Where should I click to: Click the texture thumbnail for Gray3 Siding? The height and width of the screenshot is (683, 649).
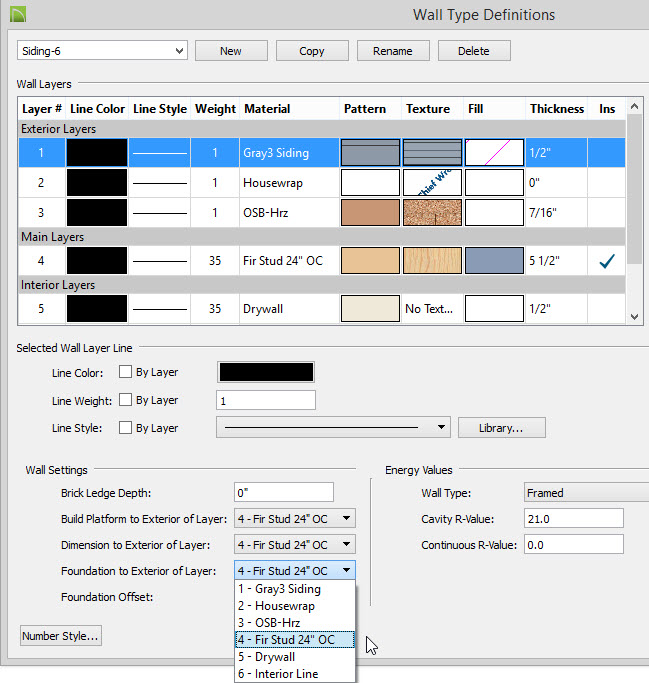433,152
